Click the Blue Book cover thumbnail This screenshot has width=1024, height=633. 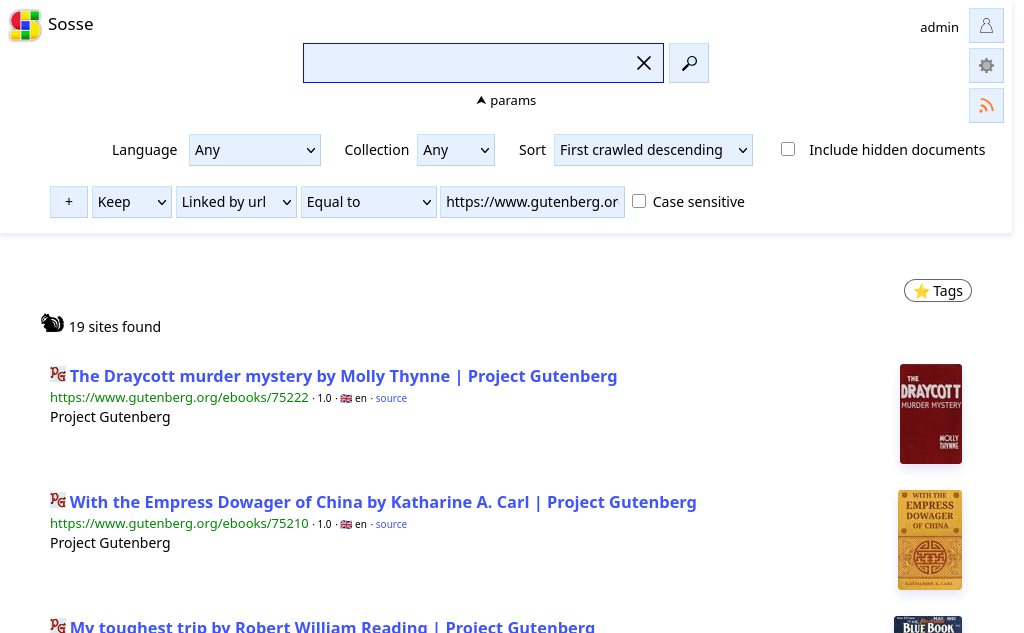[928, 625]
